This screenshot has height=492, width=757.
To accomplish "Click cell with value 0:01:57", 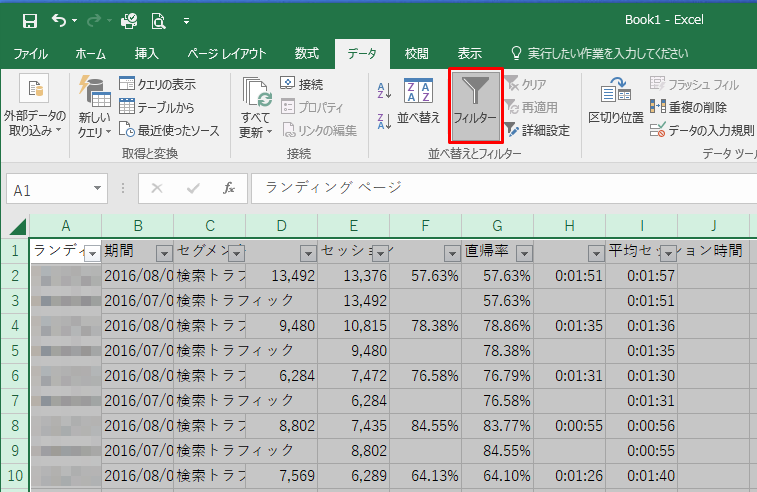I will click(x=642, y=276).
